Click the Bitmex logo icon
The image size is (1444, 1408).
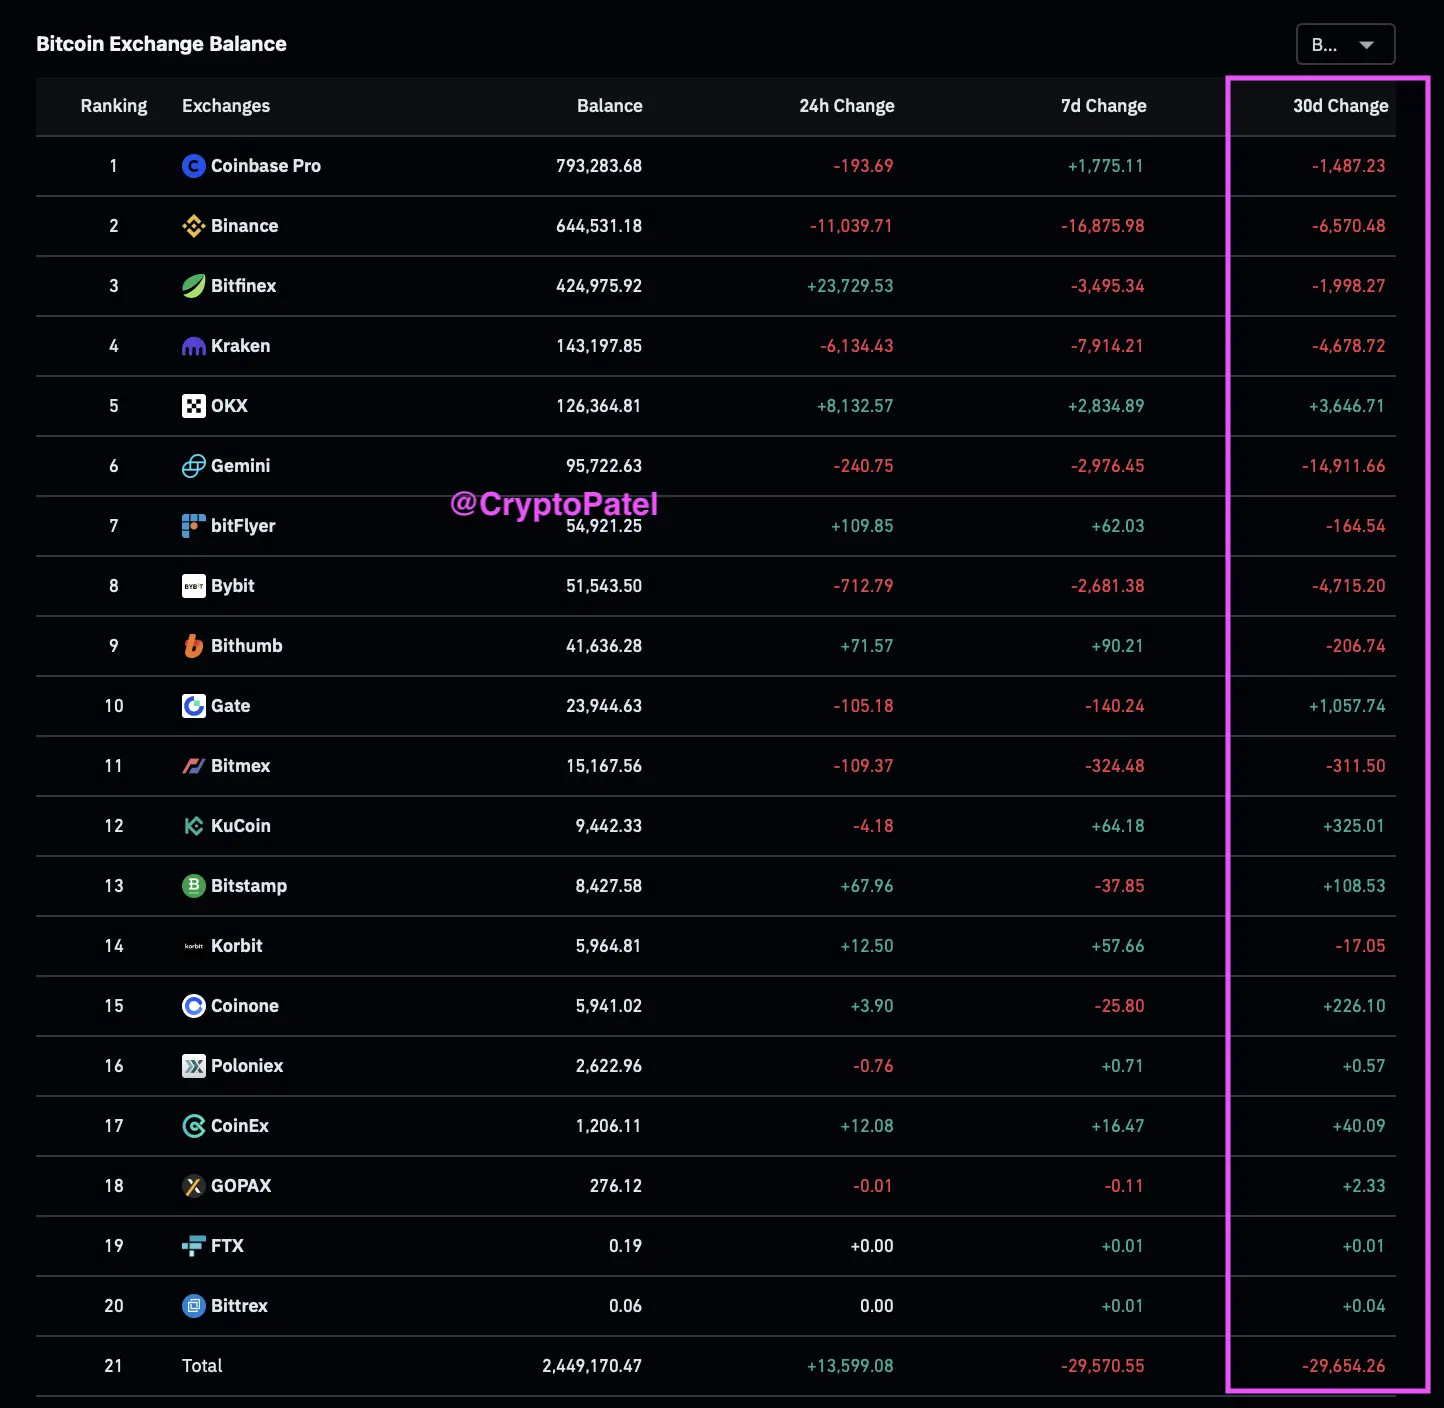click(x=193, y=766)
